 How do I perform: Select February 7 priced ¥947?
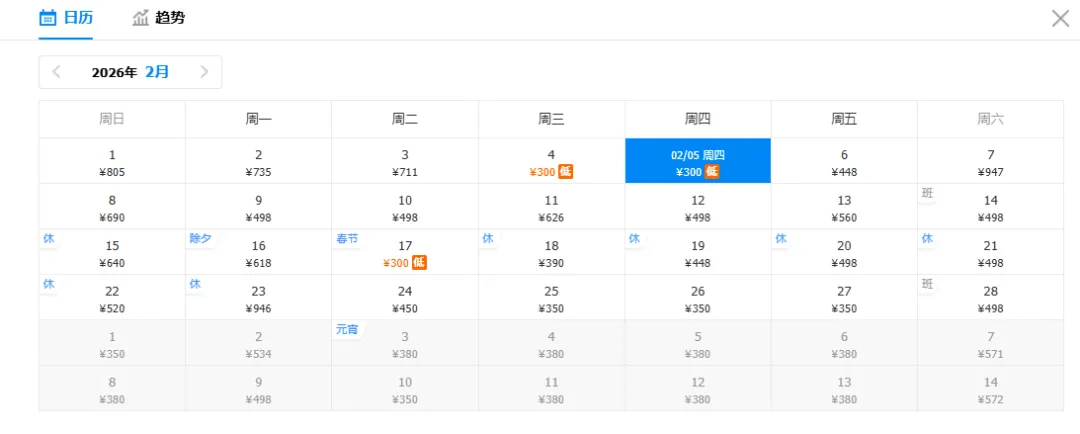coord(990,161)
